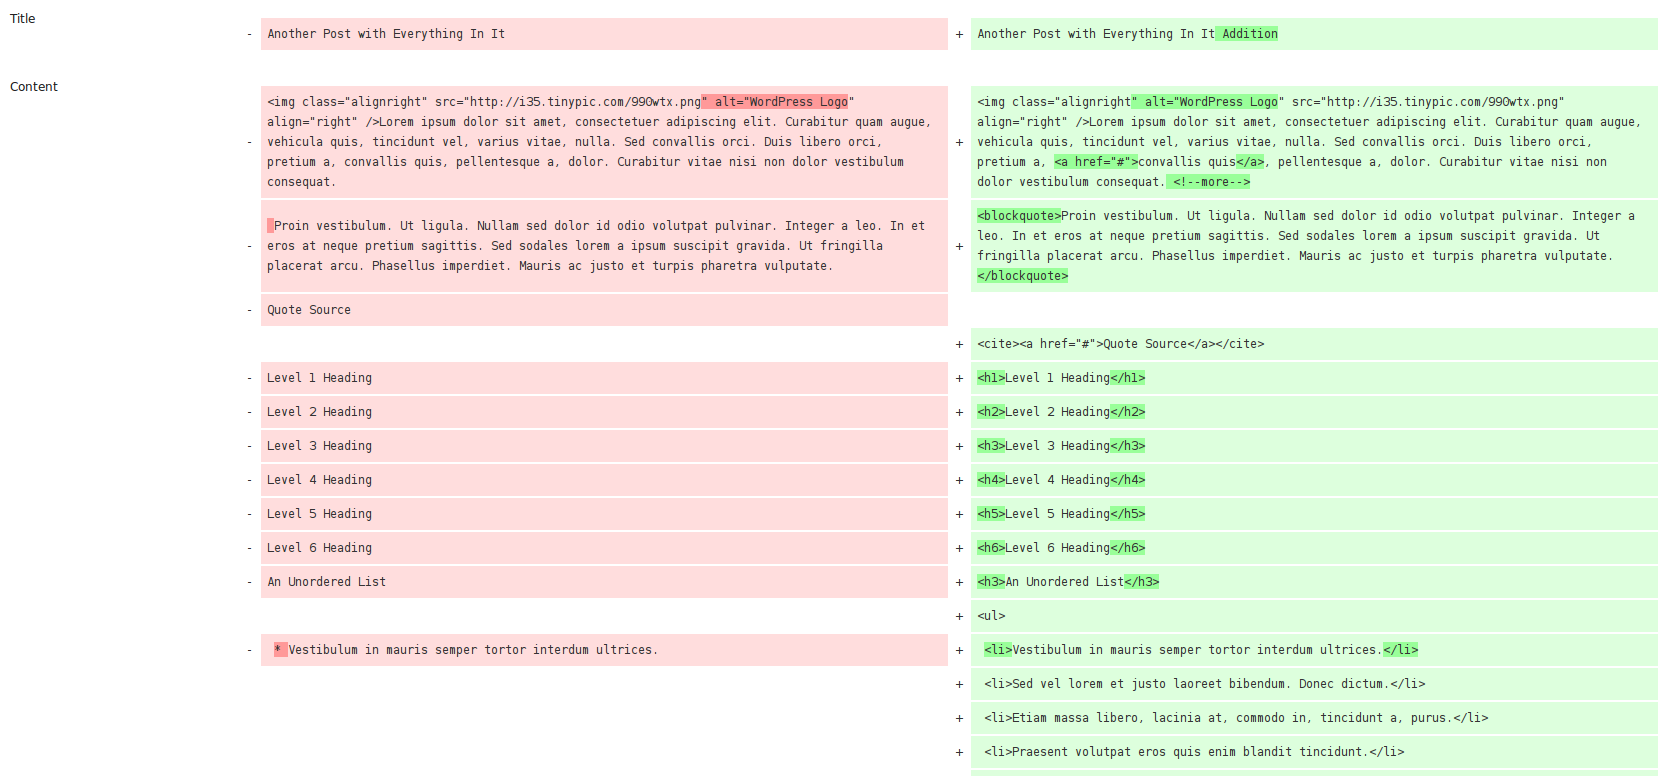Click the removed img paragraph ending 'vestibulum consequat.'

[x=604, y=142]
